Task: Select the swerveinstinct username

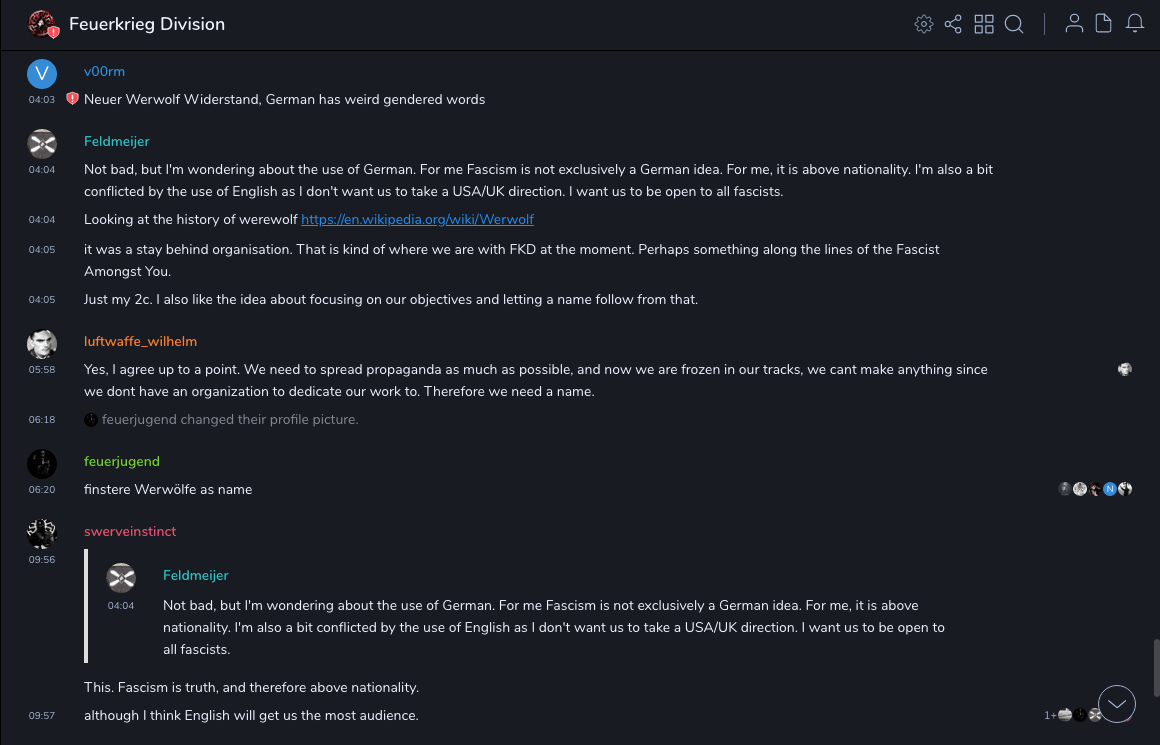Action: click(x=131, y=532)
